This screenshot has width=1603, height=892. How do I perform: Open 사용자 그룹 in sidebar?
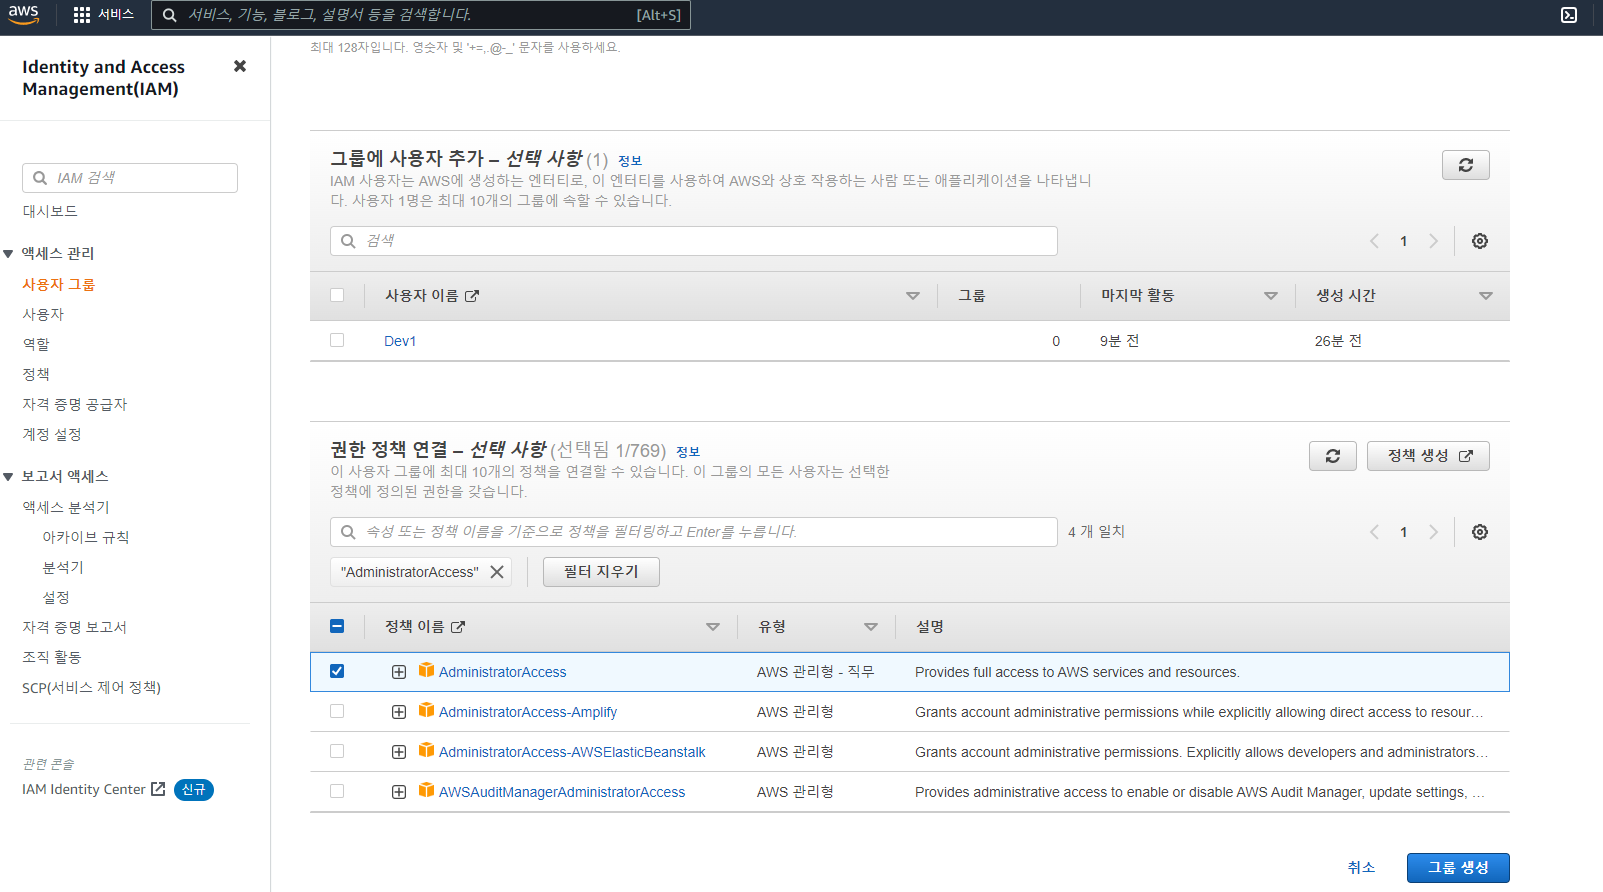click(59, 284)
